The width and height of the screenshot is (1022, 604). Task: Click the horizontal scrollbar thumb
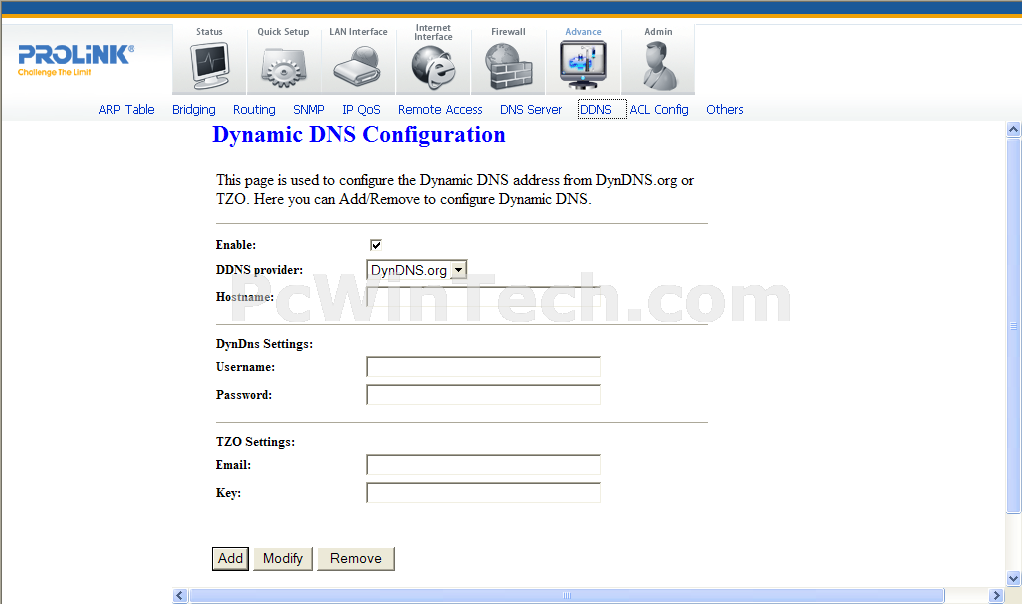567,596
